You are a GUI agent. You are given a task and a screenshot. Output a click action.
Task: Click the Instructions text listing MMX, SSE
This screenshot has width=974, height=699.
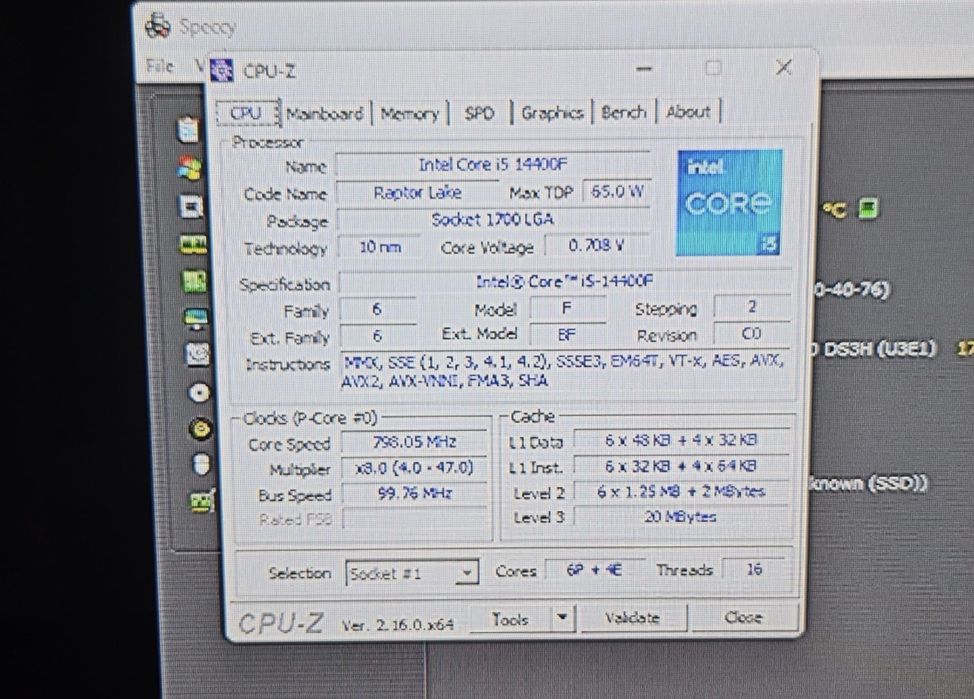(x=564, y=371)
